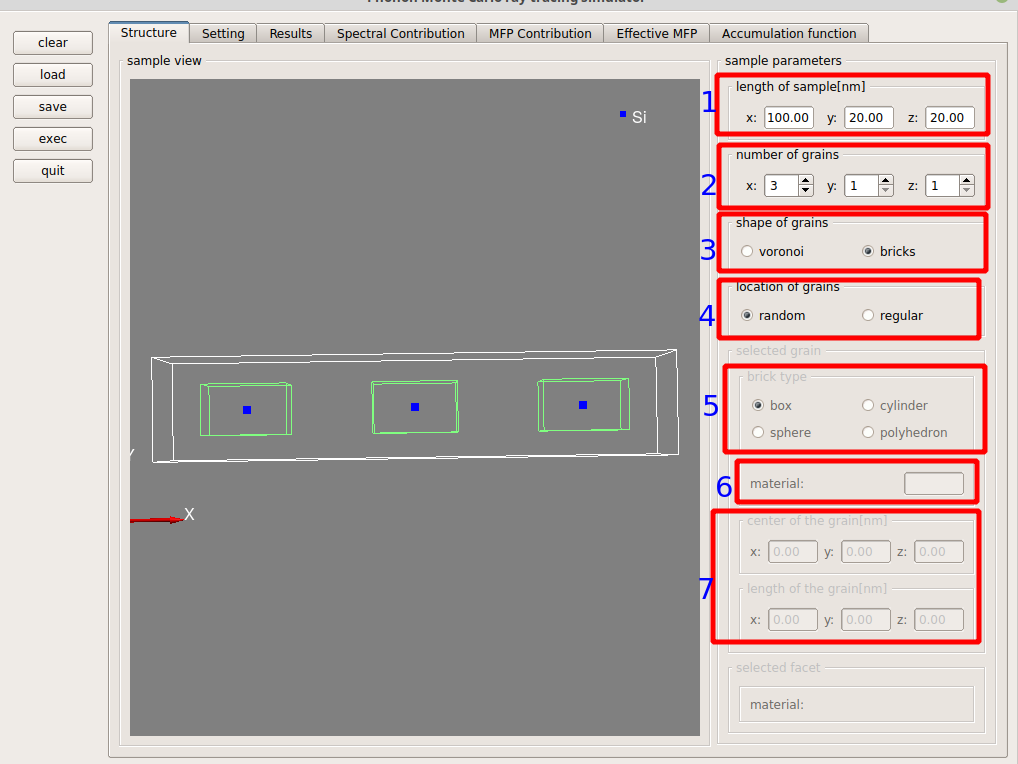This screenshot has width=1018, height=764.
Task: Click grain length y field
Action: 865,620
